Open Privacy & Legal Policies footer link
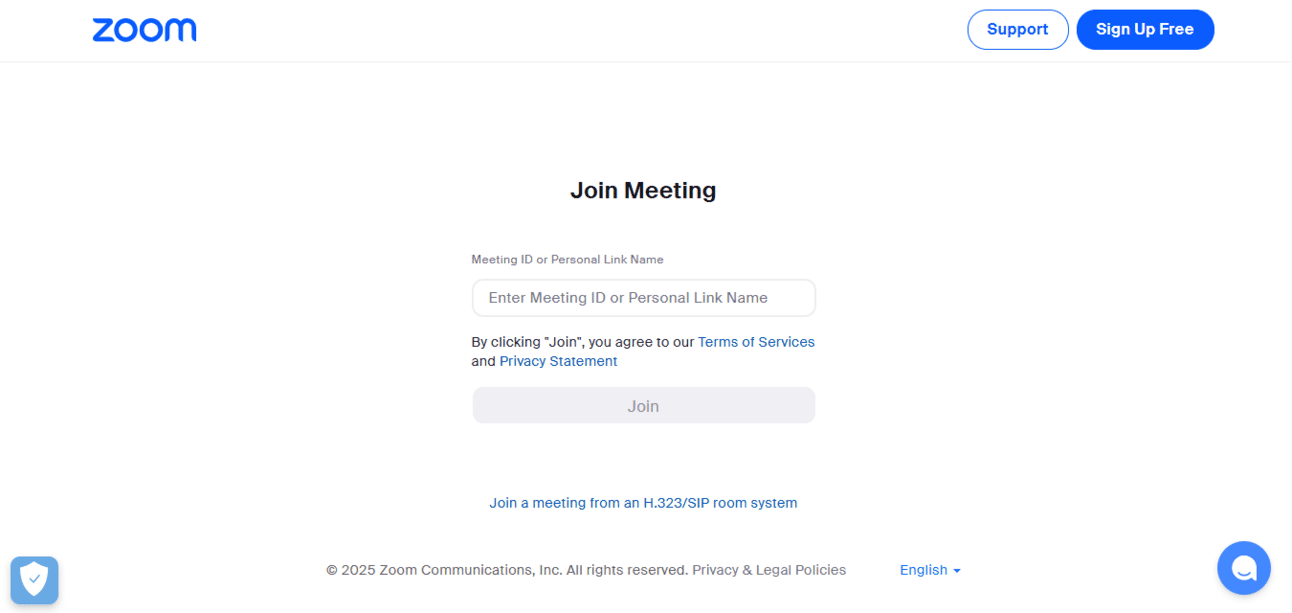 pyautogui.click(x=769, y=570)
